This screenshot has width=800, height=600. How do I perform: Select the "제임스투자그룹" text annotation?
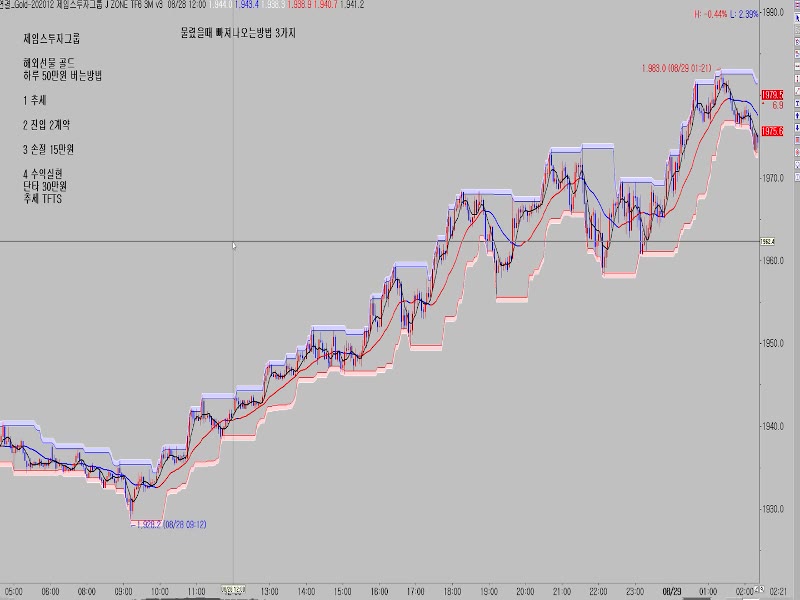[51, 39]
